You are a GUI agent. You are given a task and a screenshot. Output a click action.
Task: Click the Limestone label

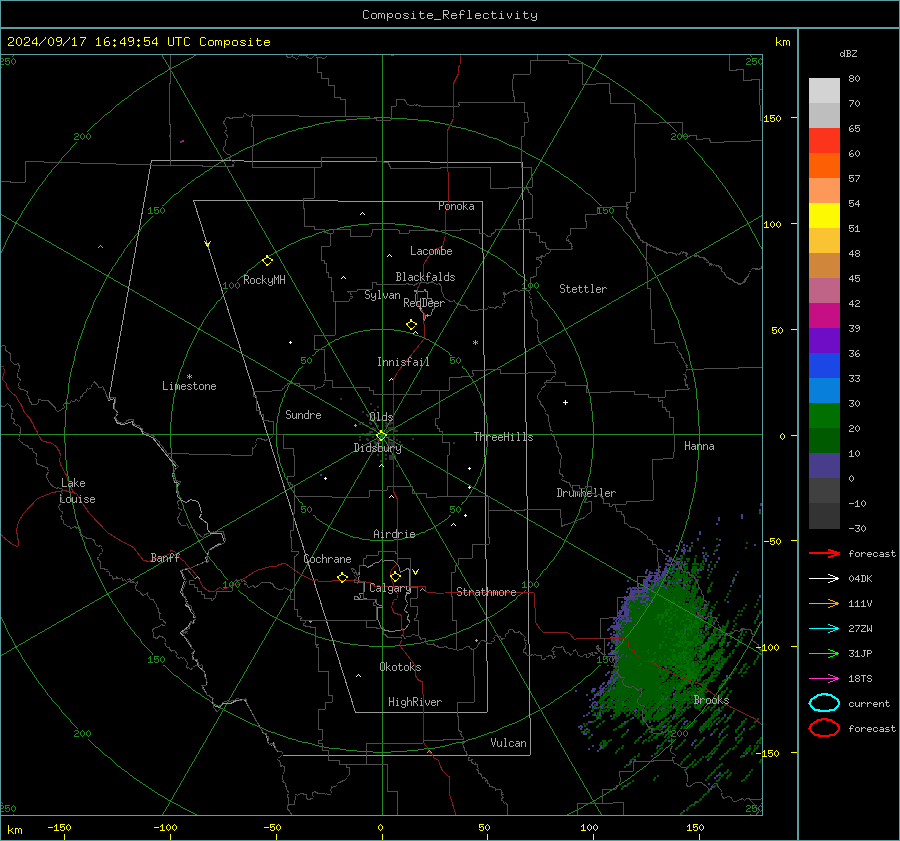(189, 386)
